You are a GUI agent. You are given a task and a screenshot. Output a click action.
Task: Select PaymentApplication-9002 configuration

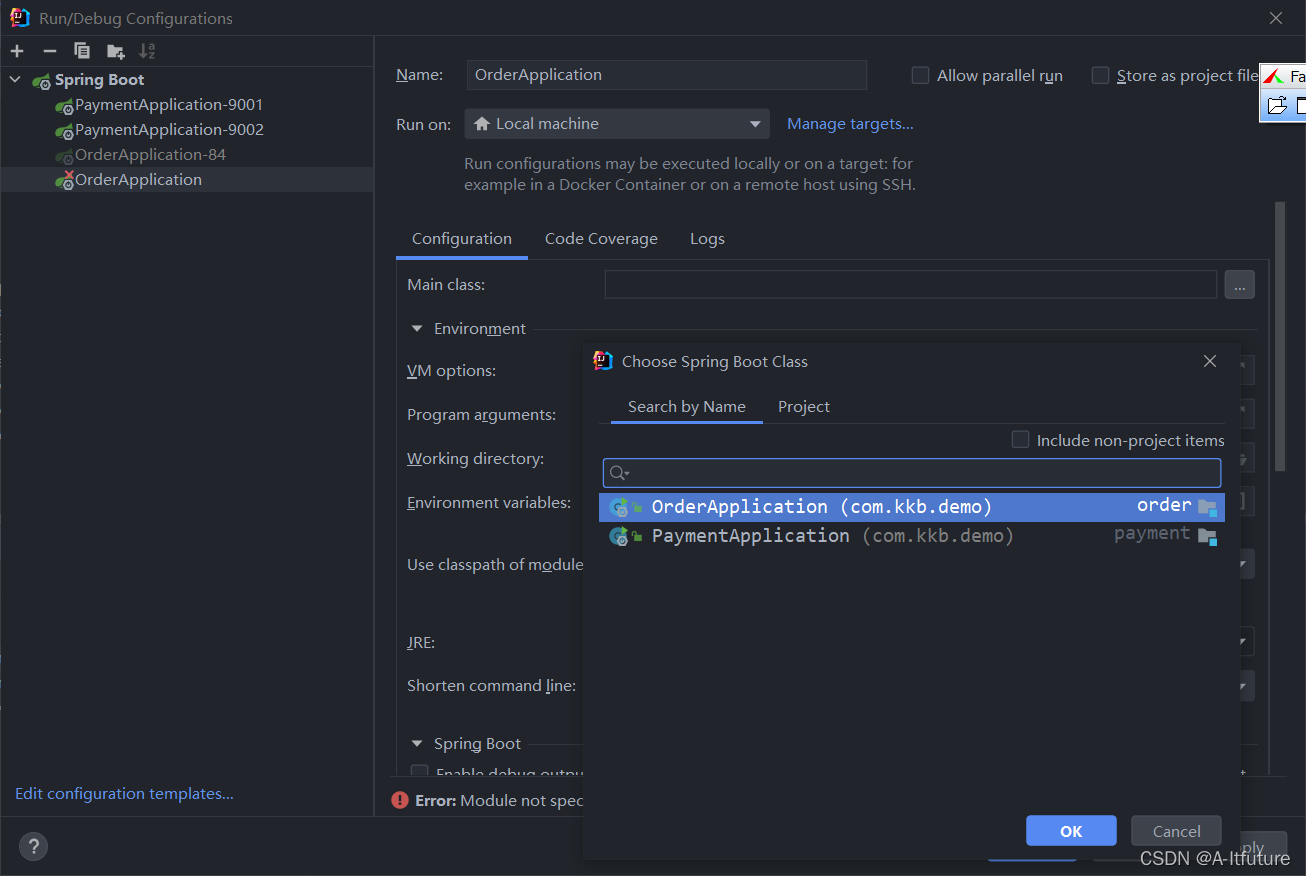click(187, 130)
